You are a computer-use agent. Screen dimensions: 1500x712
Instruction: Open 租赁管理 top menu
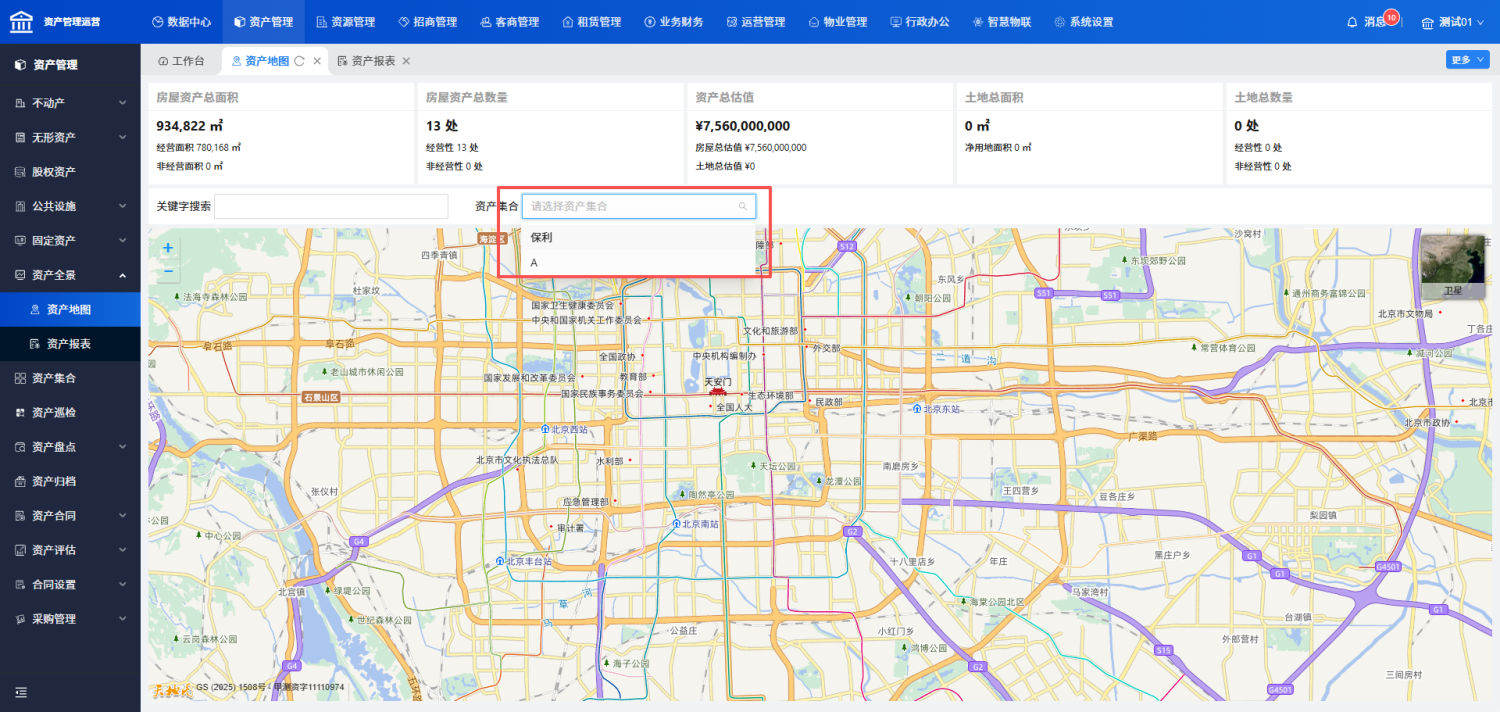591,22
